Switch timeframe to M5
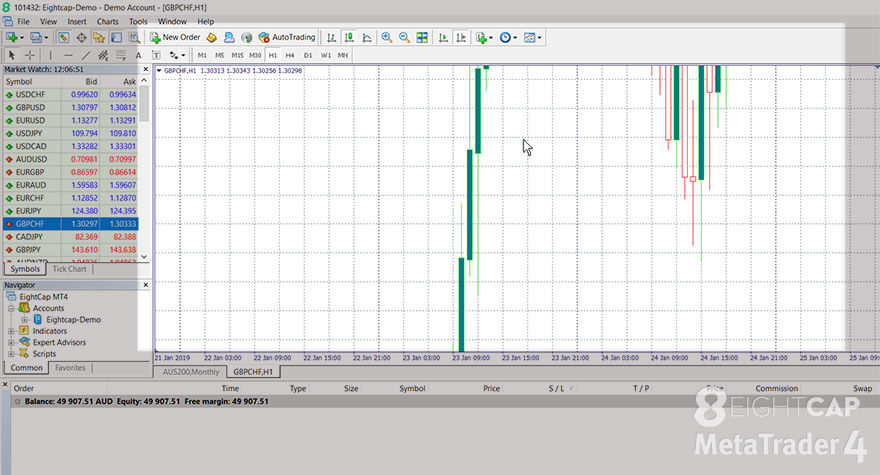This screenshot has width=880, height=475. [x=219, y=55]
